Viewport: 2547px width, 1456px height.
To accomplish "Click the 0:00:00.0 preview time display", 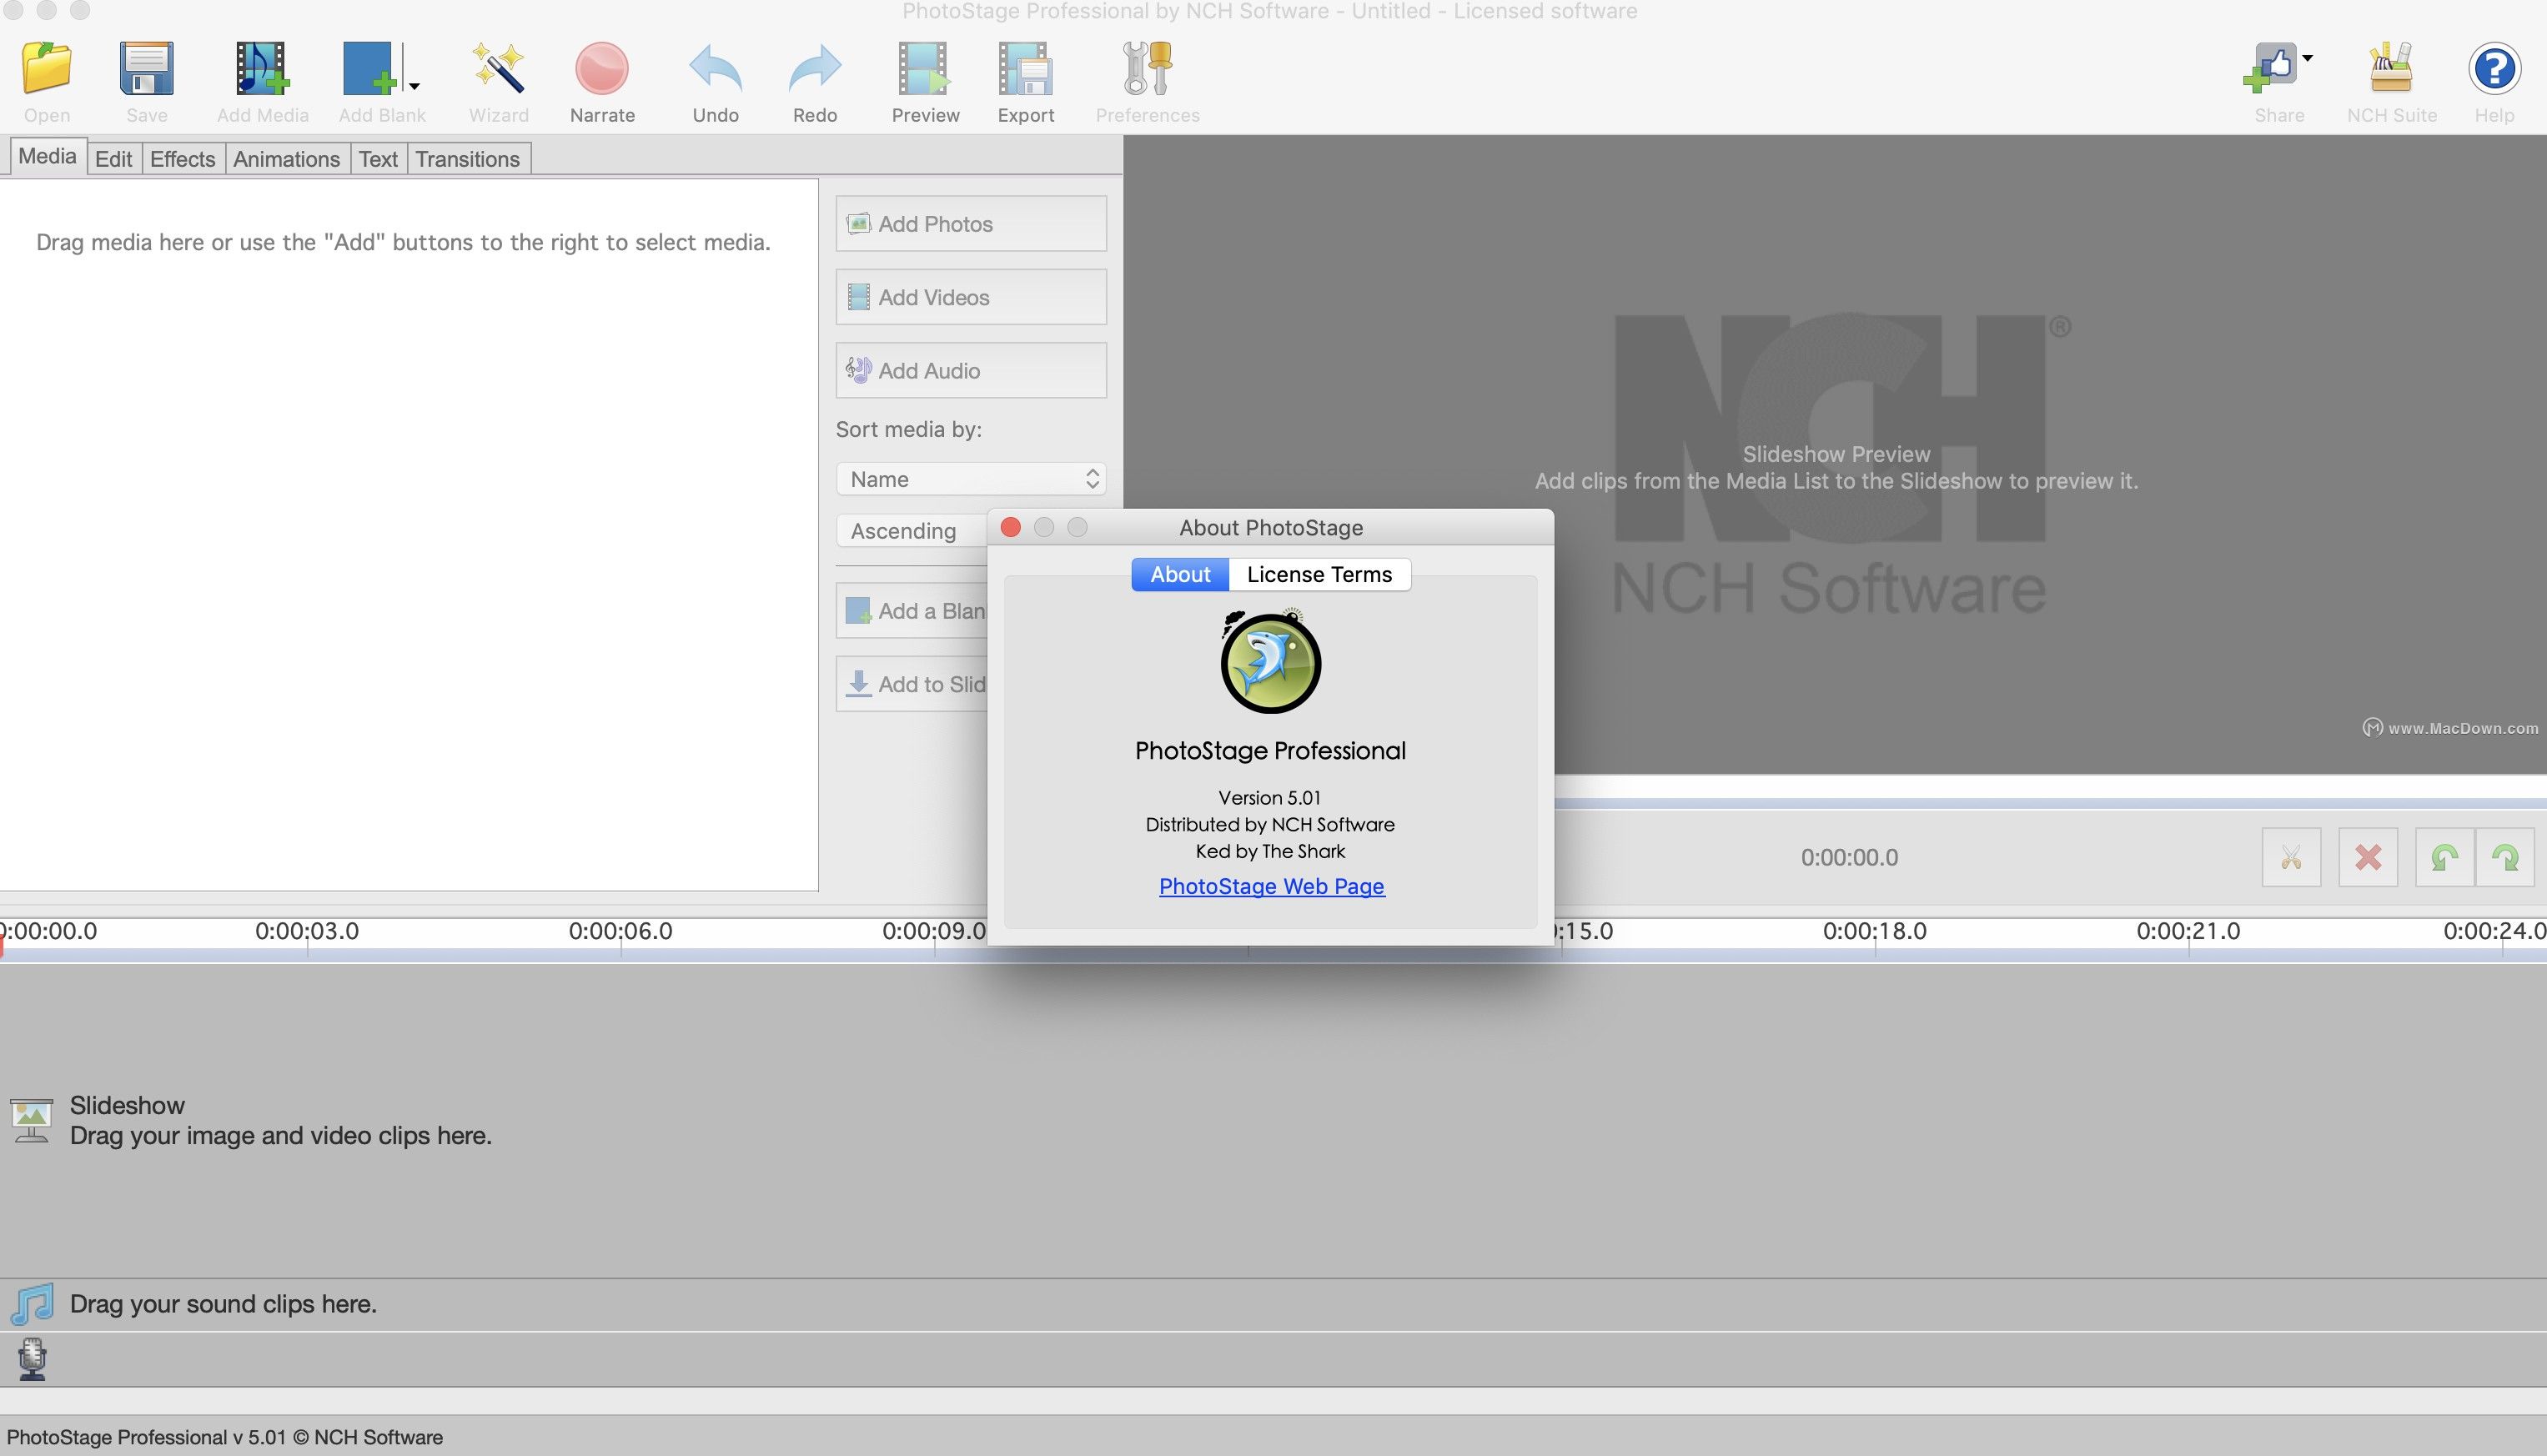I will click(1849, 857).
